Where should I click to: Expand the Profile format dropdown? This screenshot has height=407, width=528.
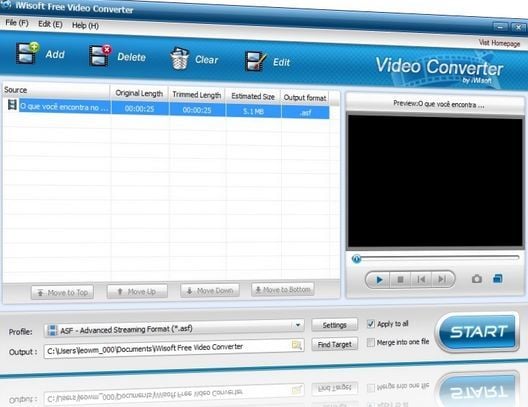[x=298, y=325]
